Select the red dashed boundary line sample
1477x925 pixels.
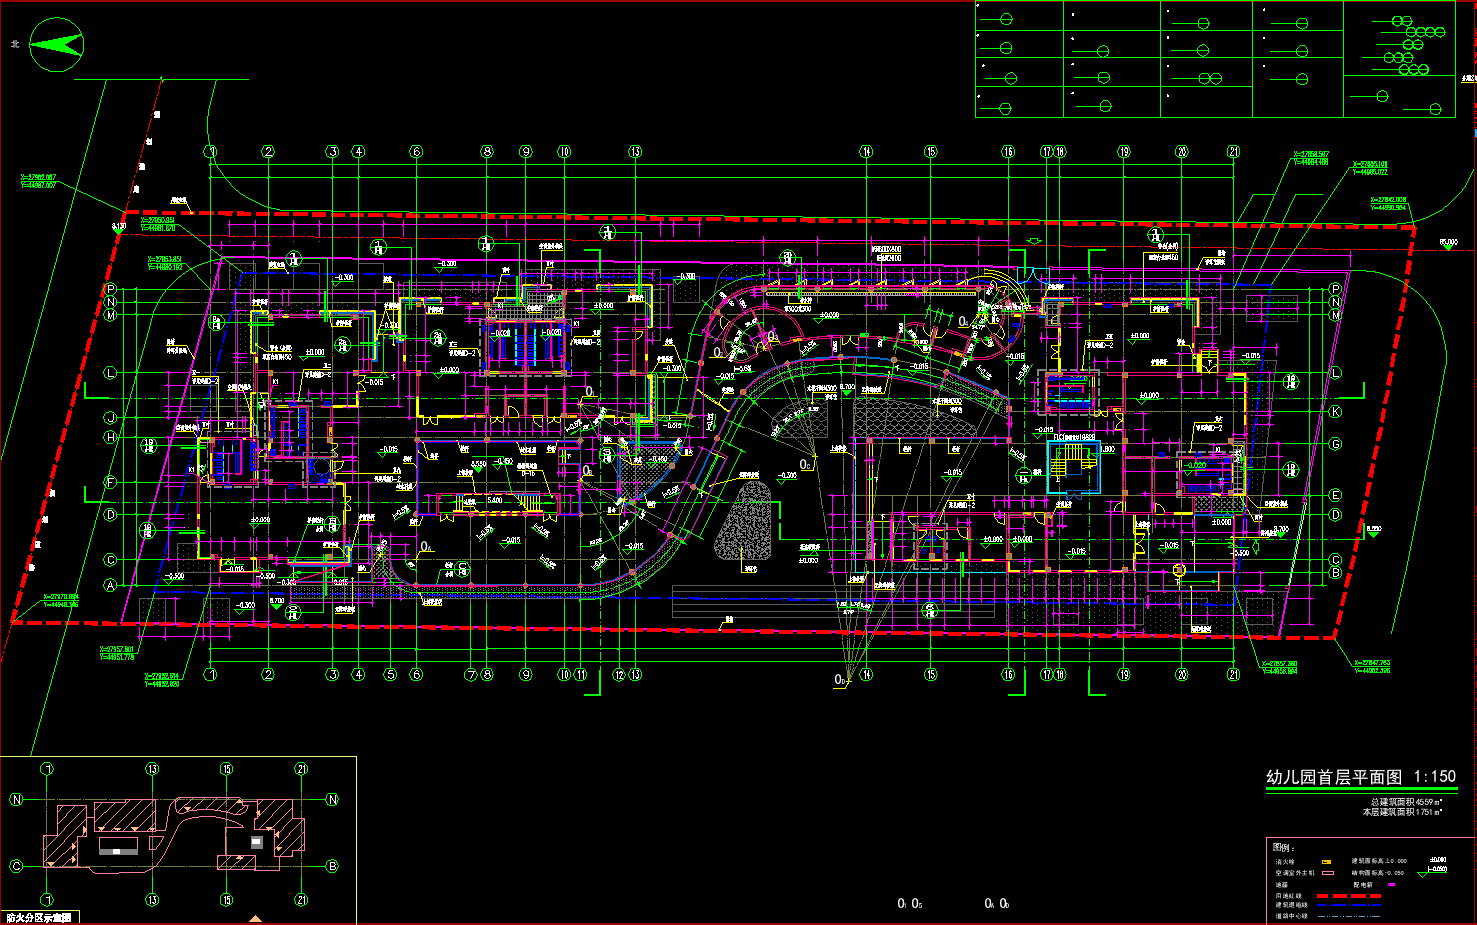pos(1348,896)
